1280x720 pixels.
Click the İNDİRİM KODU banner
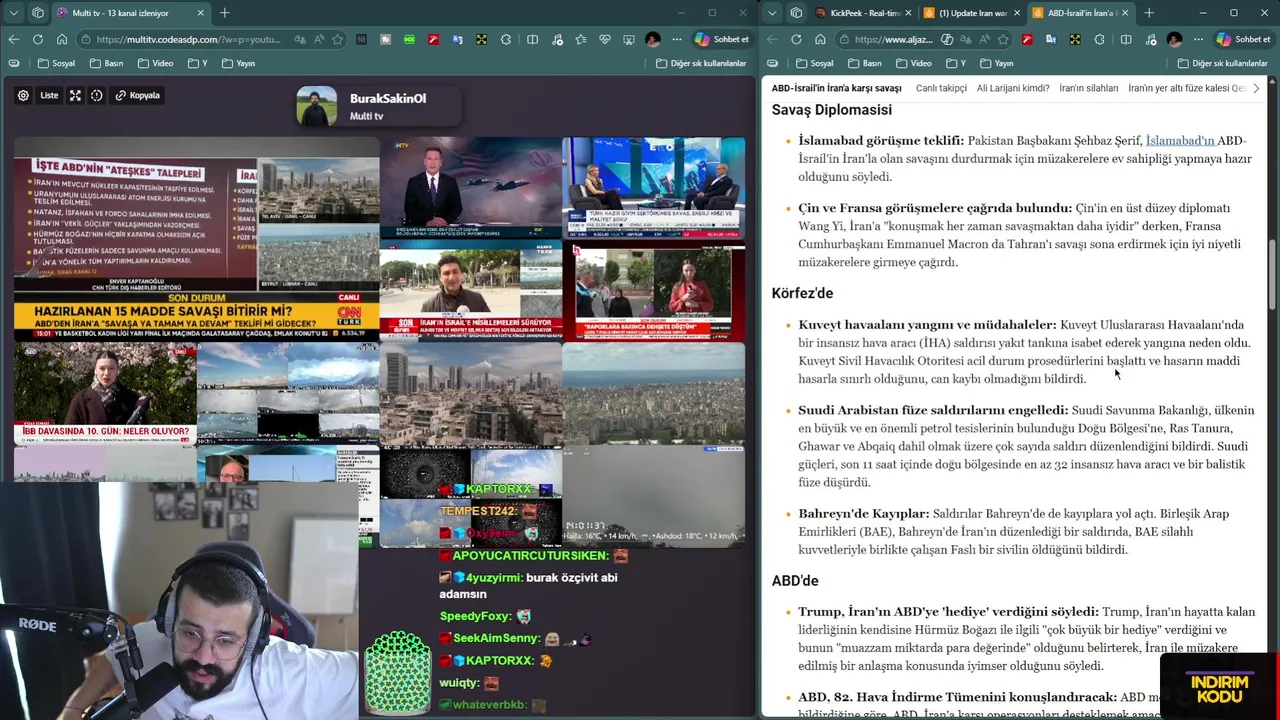coord(1220,688)
